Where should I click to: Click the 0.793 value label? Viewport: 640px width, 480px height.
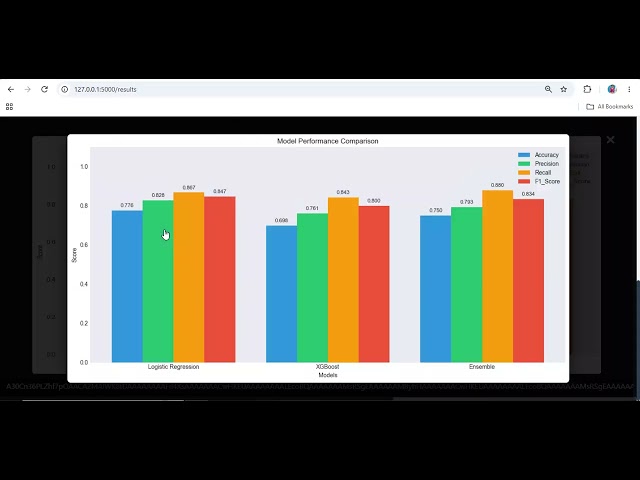pyautogui.click(x=467, y=202)
